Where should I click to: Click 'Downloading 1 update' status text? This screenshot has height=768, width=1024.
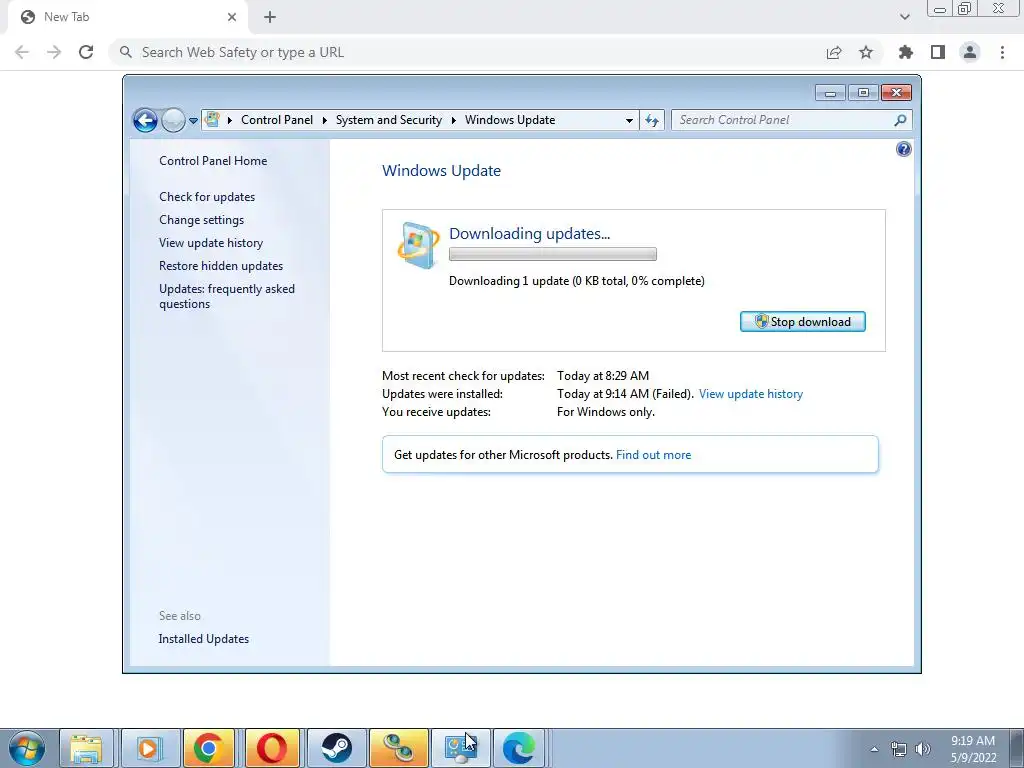click(x=577, y=281)
